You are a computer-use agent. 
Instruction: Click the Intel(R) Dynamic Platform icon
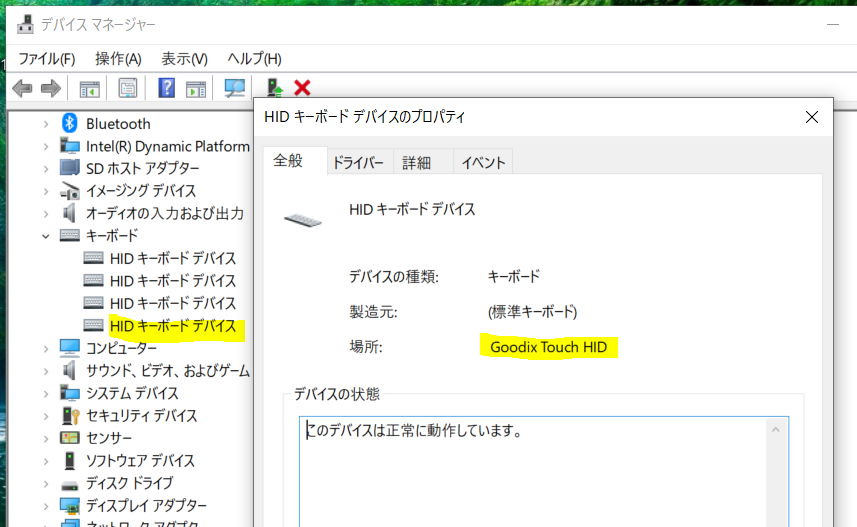(69, 145)
